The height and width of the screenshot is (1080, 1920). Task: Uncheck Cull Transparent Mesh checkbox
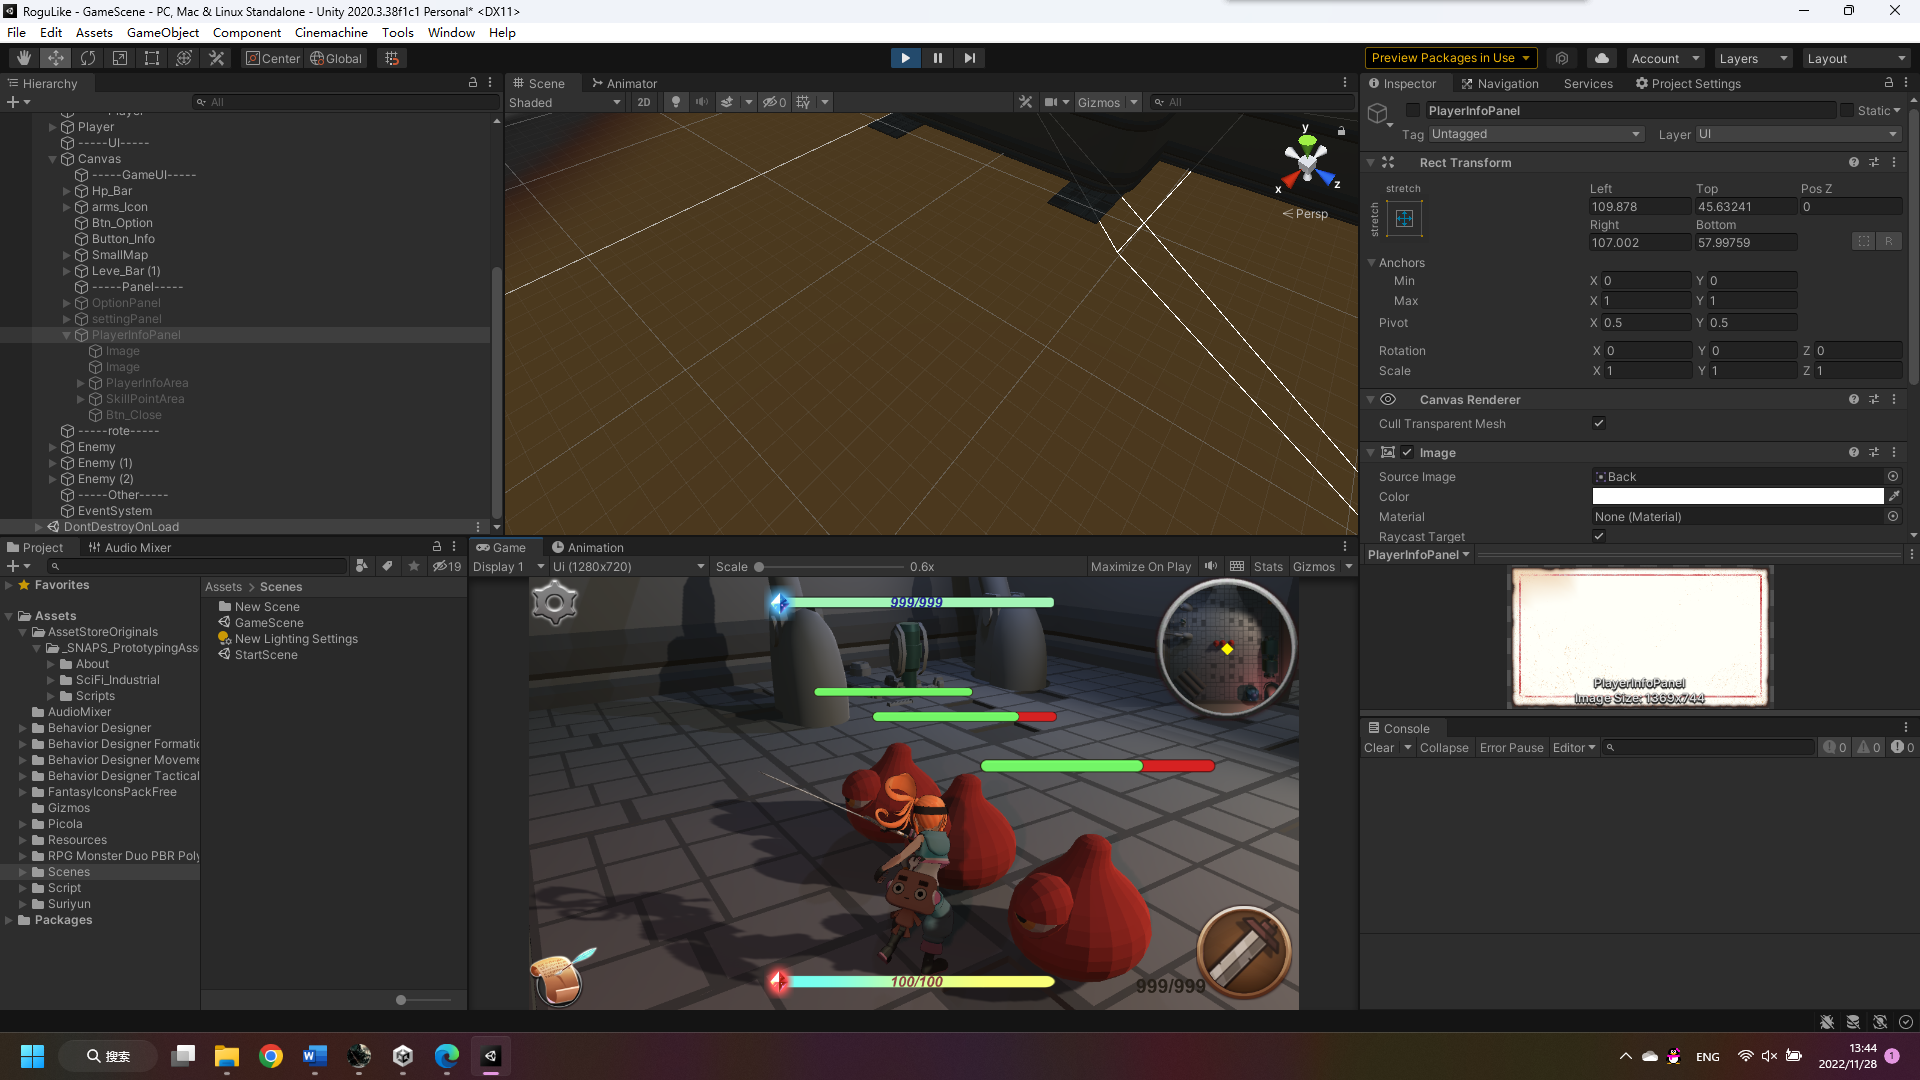click(1599, 423)
